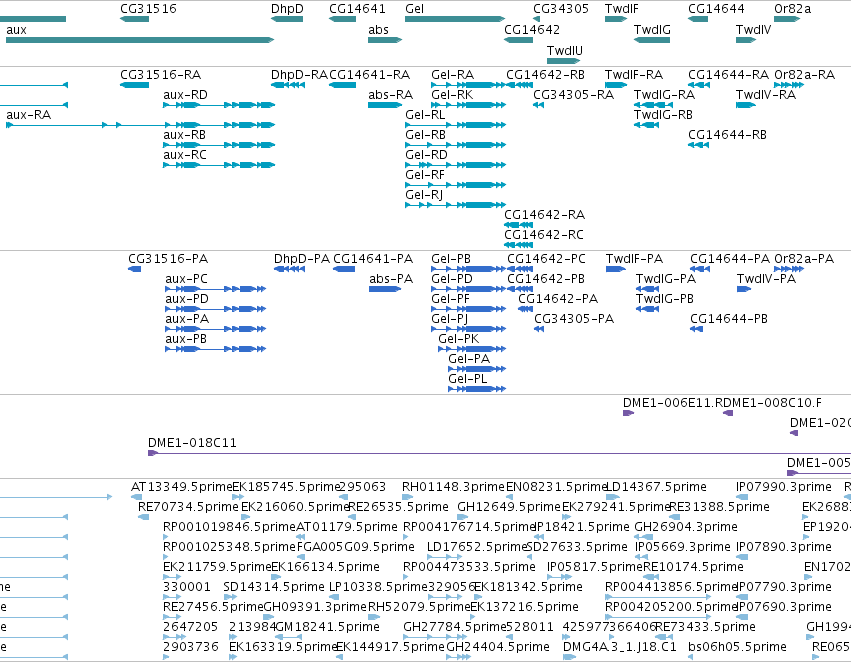The width and height of the screenshot is (851, 662).
Task: Select the LD14367.5prime EST feature
Action: (613, 496)
